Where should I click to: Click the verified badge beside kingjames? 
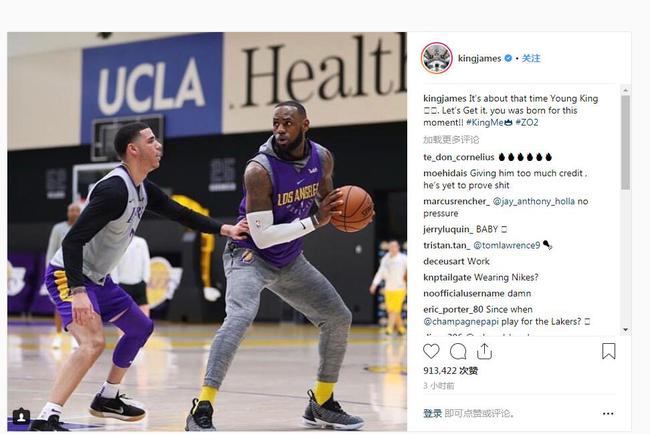(x=507, y=58)
